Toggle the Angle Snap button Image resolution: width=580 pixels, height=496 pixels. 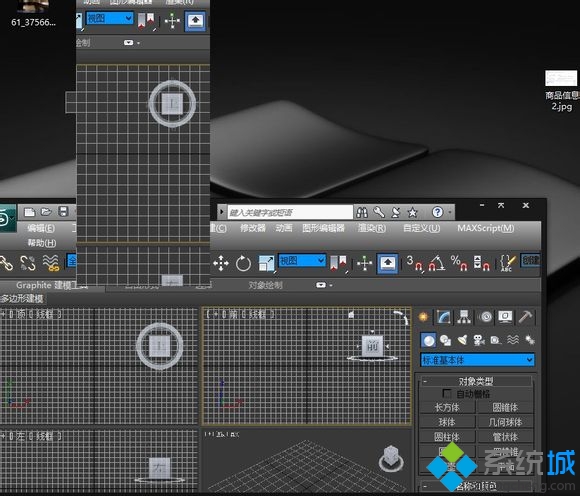(437, 263)
